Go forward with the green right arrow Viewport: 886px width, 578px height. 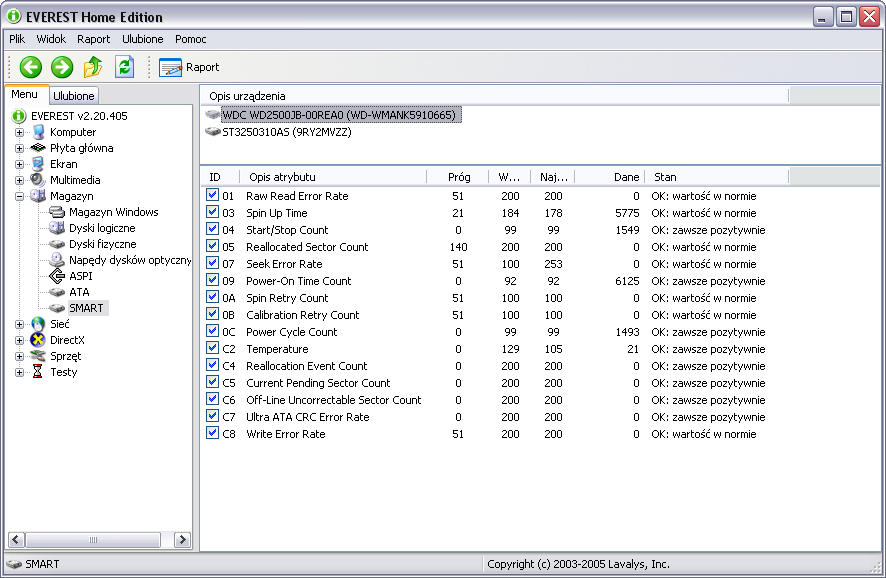[62, 67]
